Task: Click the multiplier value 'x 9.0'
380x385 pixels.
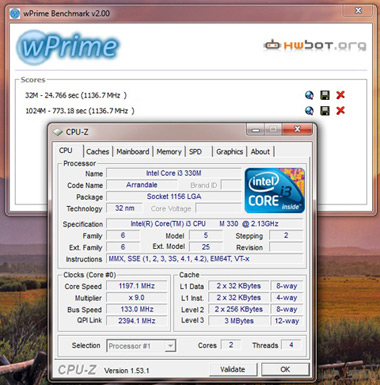Action: tap(137, 298)
